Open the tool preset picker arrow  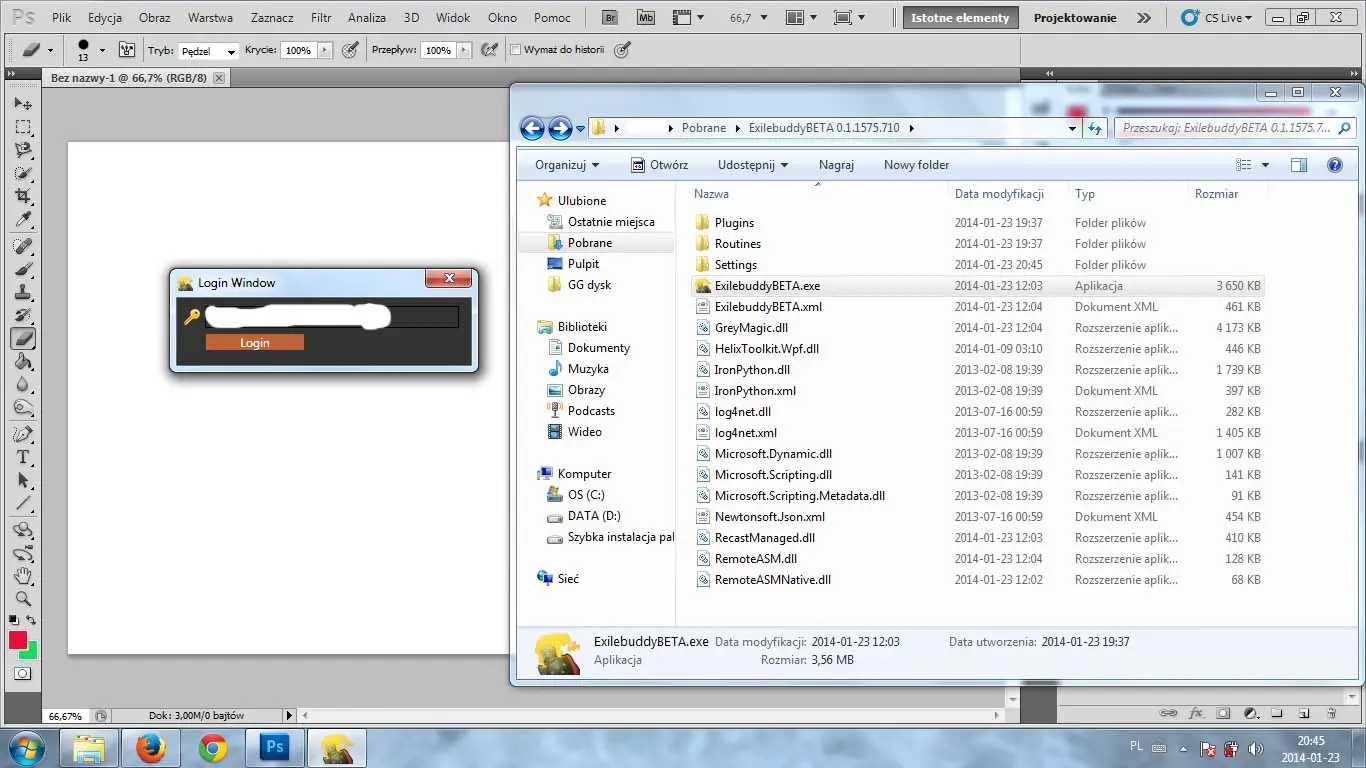[x=51, y=49]
